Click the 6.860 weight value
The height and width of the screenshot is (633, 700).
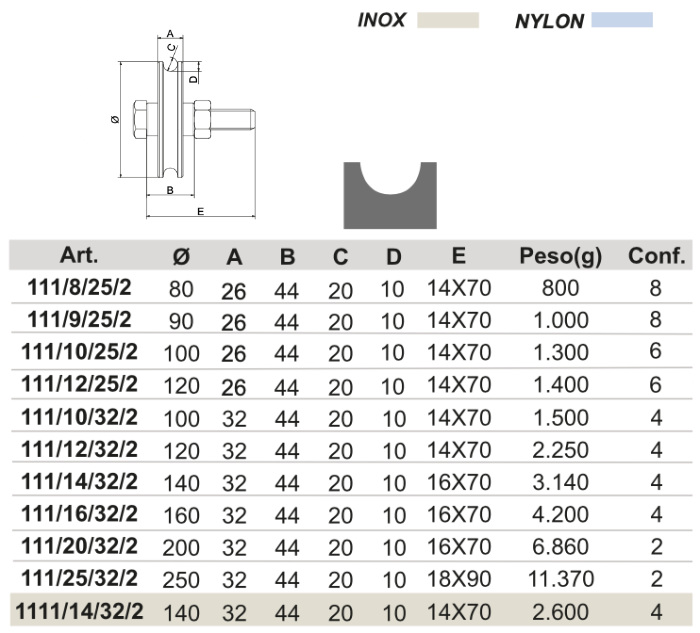[x=561, y=547]
